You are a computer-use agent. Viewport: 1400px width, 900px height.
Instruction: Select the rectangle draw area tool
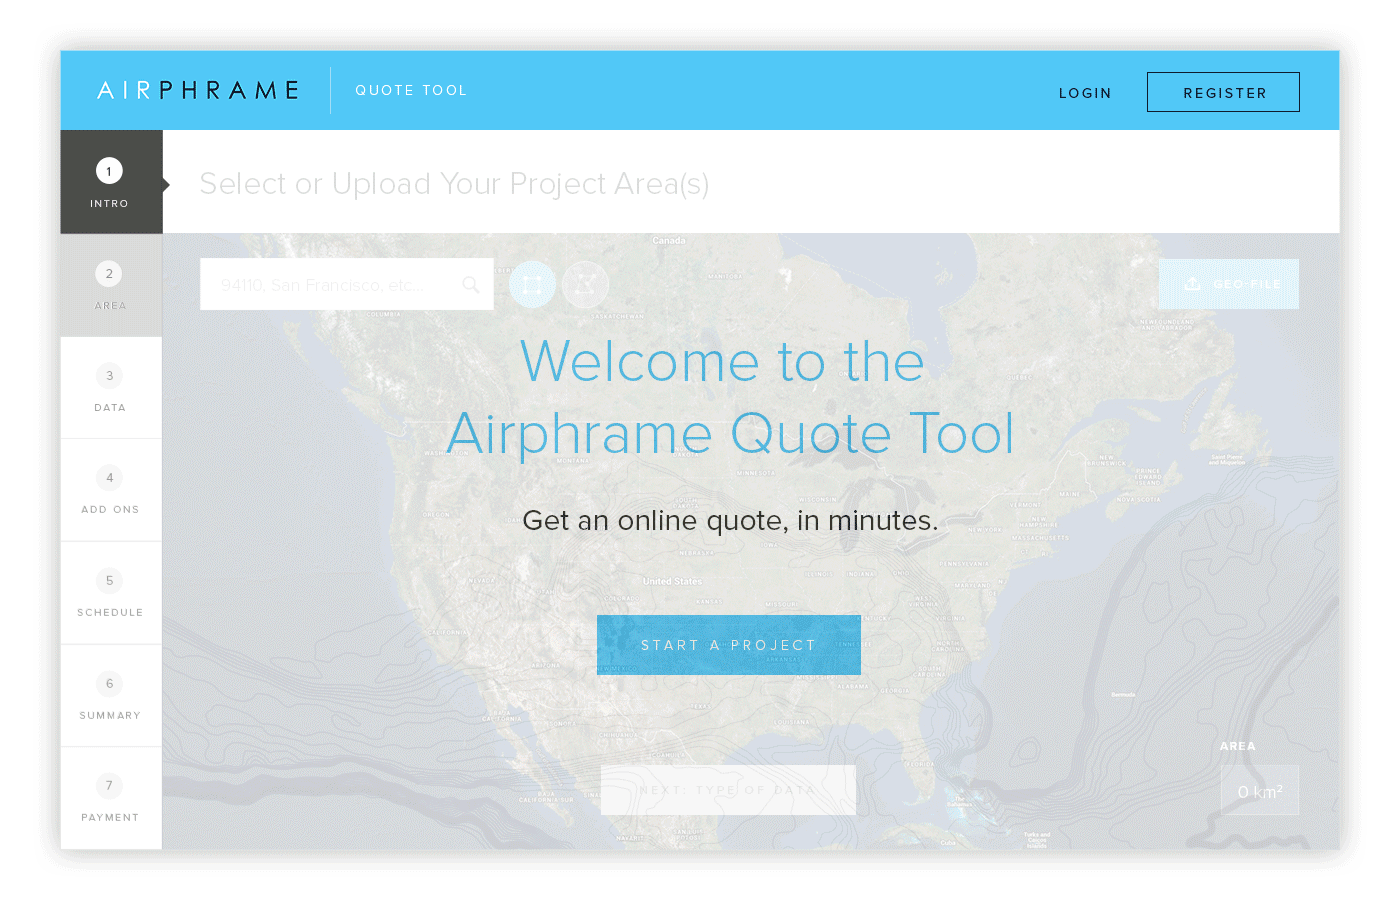[x=533, y=285]
